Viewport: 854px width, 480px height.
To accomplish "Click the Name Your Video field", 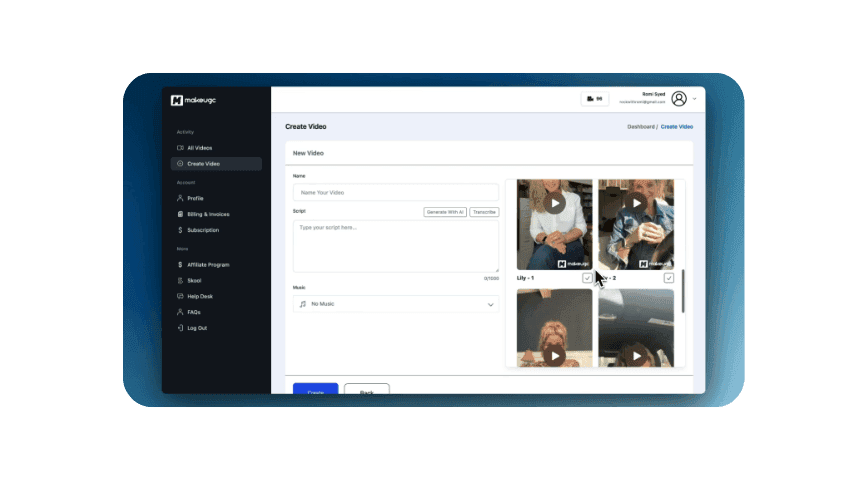I will coord(395,192).
